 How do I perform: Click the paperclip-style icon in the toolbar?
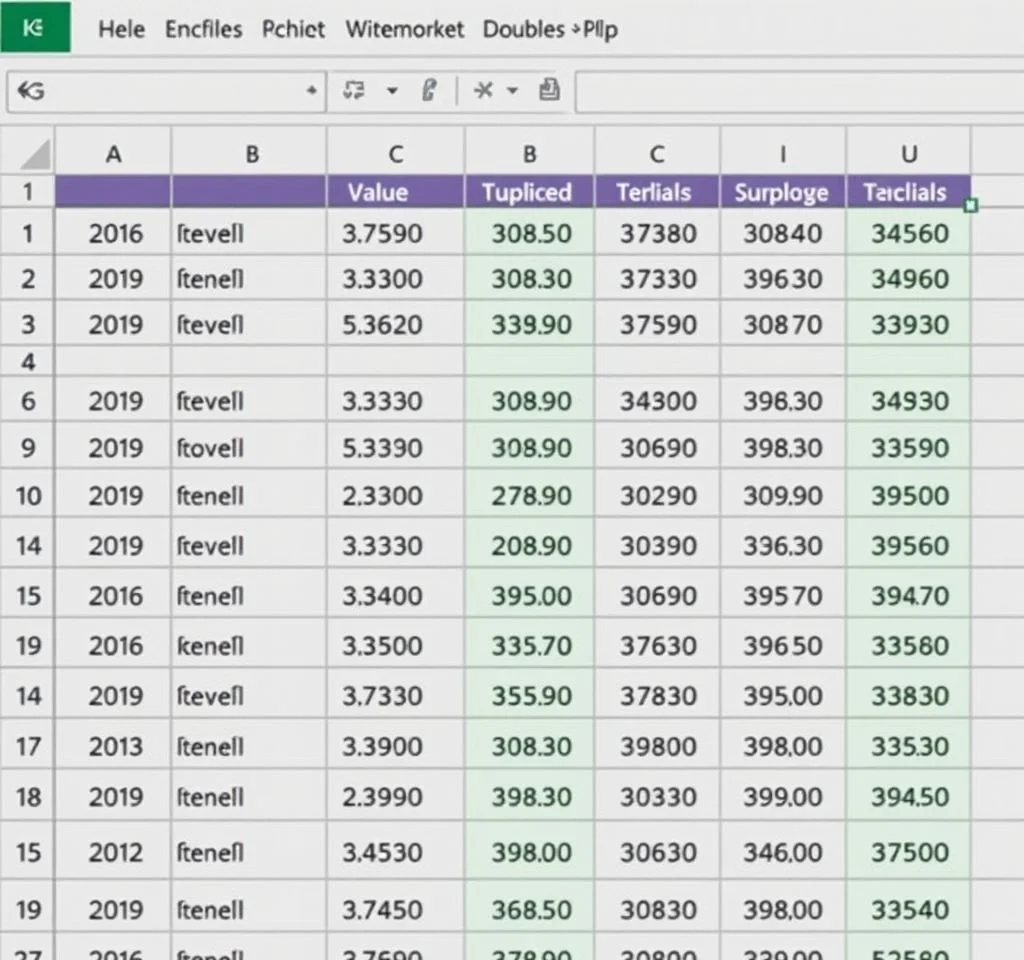click(x=430, y=91)
